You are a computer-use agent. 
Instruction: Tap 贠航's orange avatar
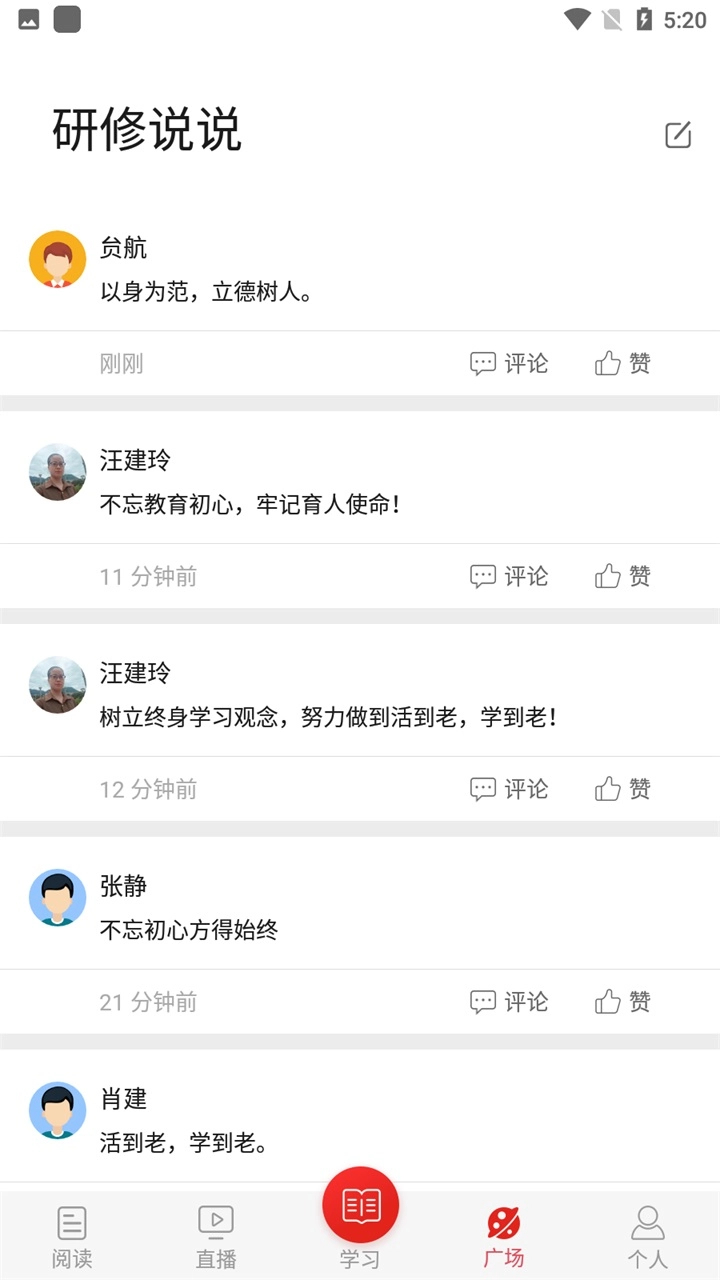(x=57, y=259)
